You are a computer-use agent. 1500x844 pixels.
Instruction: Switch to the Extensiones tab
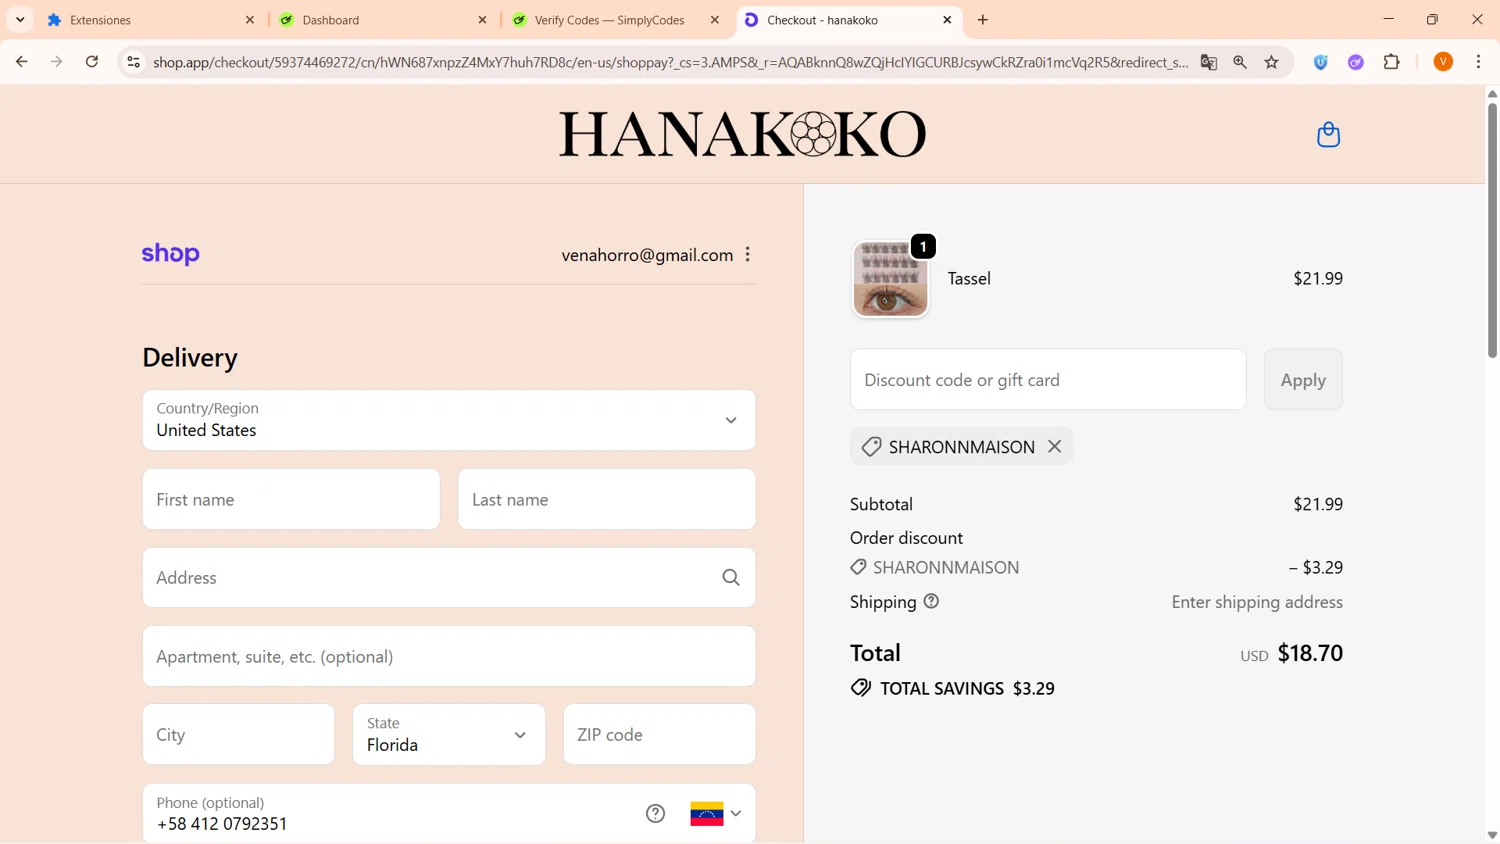click(150, 20)
